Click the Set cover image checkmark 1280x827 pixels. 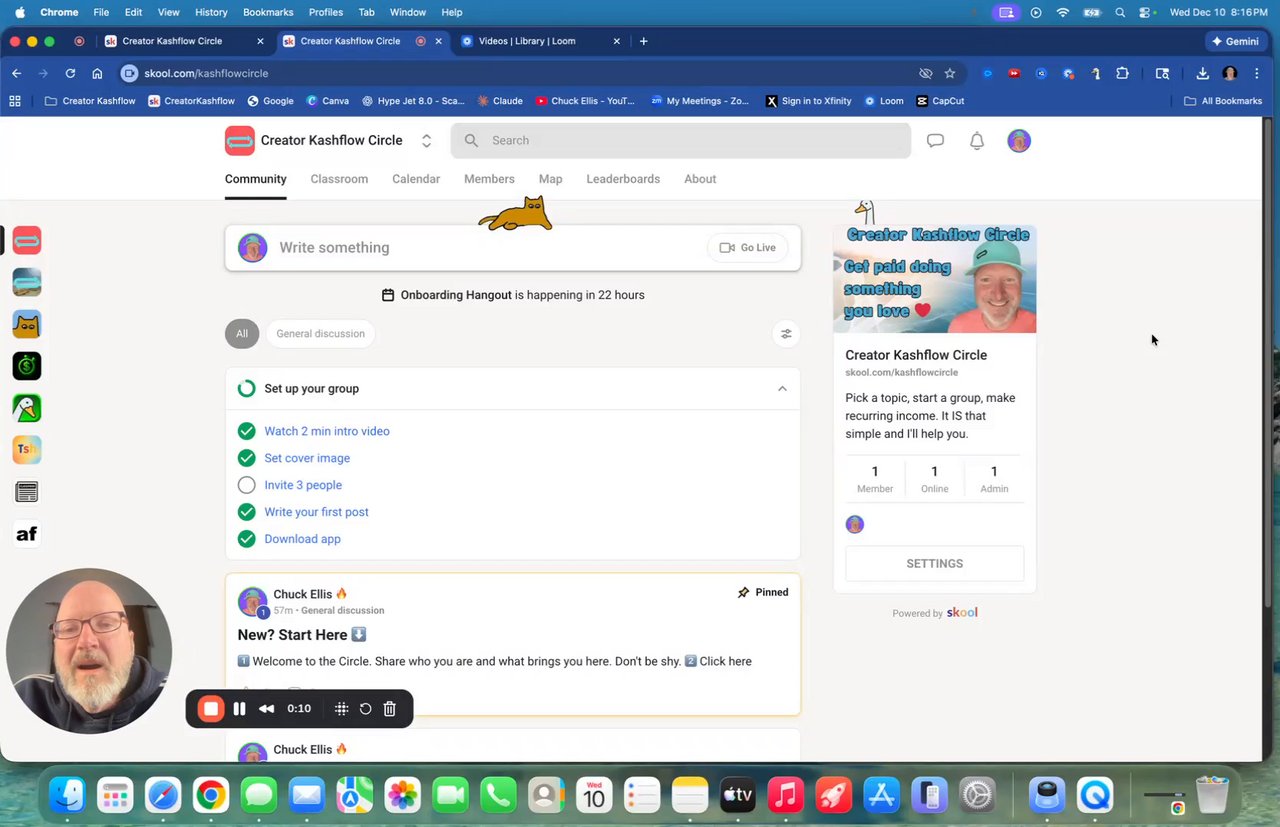point(246,458)
